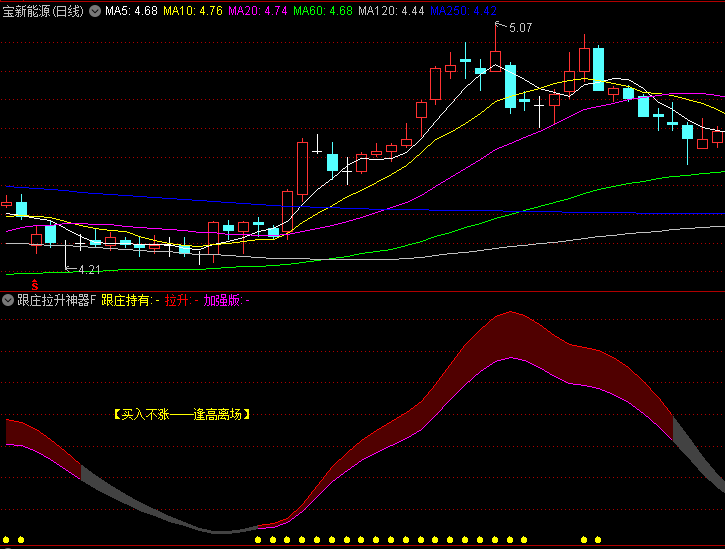Click the 宝新能源(日线) stock title

coord(44,11)
